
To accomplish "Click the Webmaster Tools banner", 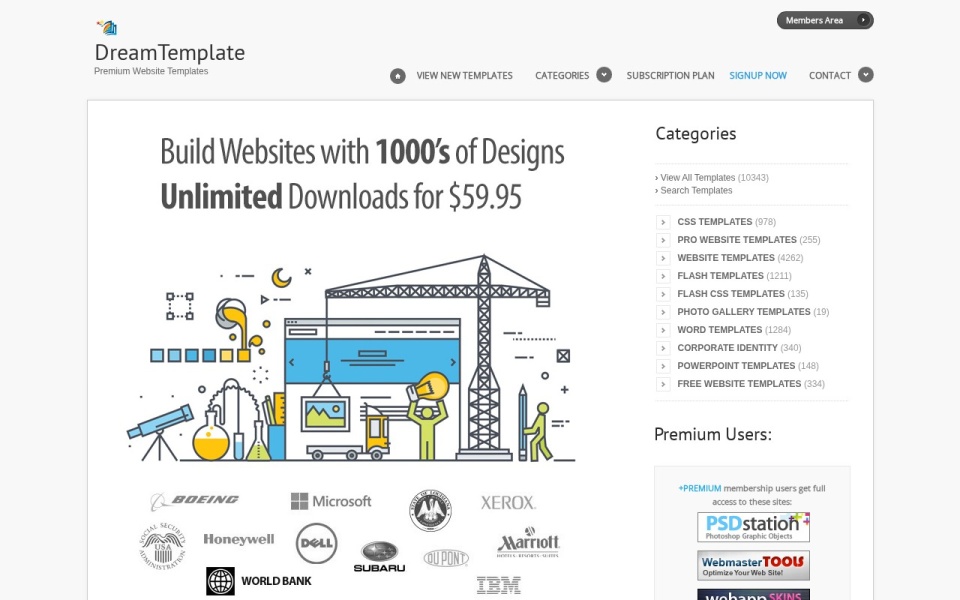I will pyautogui.click(x=753, y=566).
